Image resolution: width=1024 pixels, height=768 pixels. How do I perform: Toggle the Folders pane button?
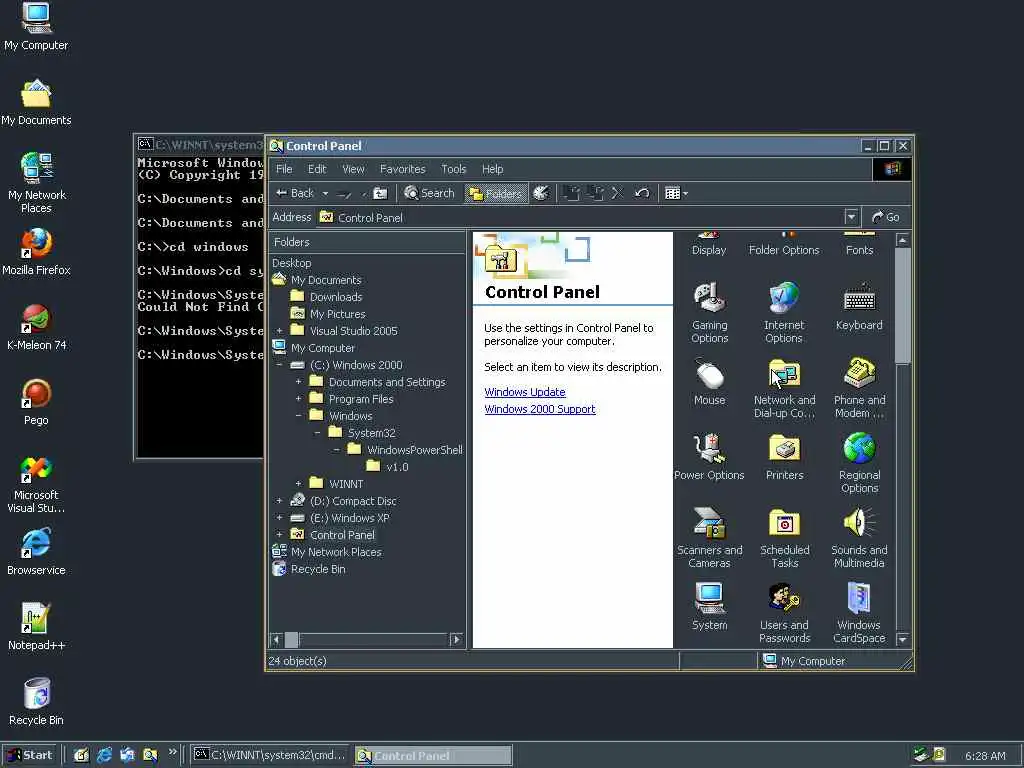coord(496,193)
